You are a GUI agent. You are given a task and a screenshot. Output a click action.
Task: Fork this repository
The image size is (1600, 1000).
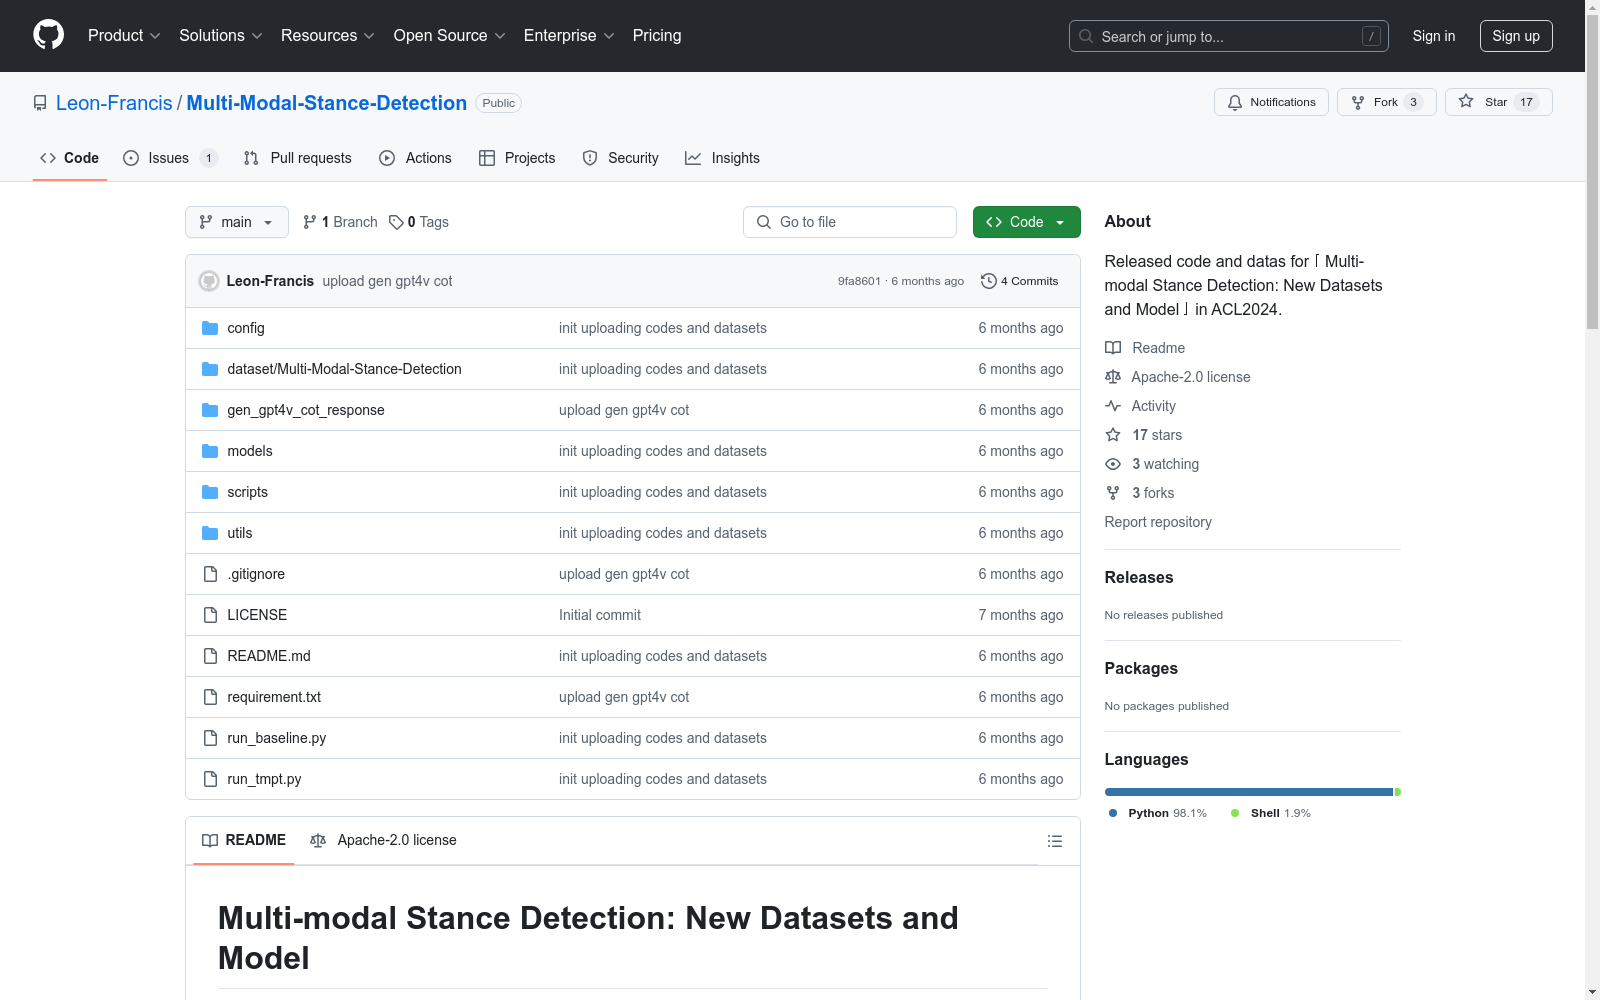1386,102
